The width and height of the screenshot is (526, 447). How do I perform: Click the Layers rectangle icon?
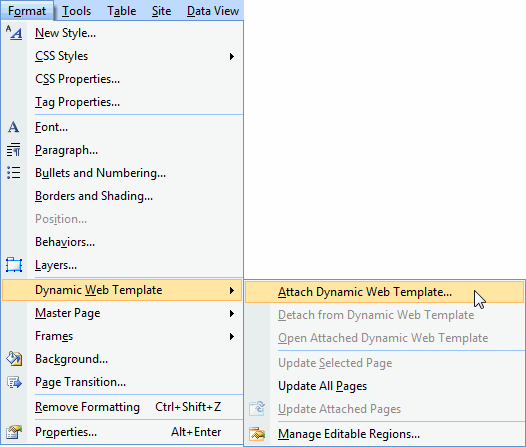[14, 265]
